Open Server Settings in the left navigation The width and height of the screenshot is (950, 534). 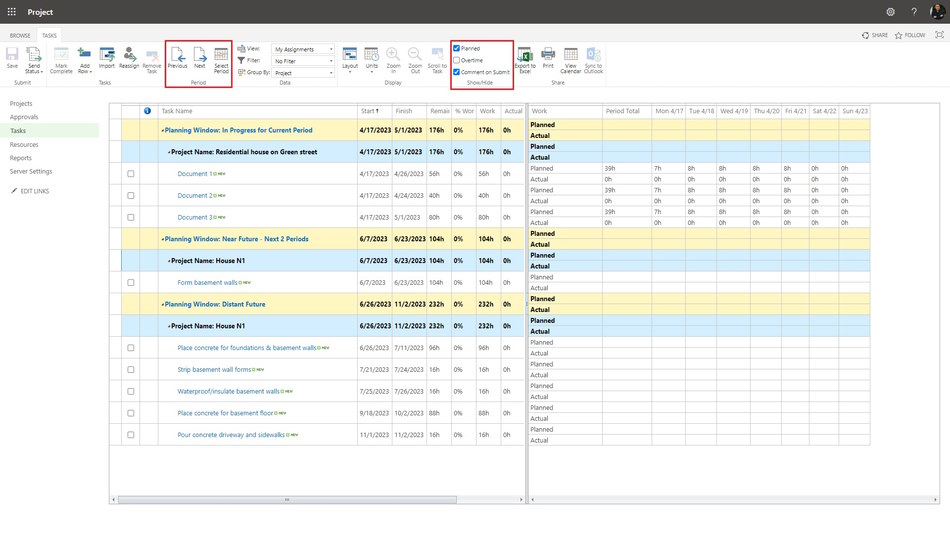(x=31, y=172)
